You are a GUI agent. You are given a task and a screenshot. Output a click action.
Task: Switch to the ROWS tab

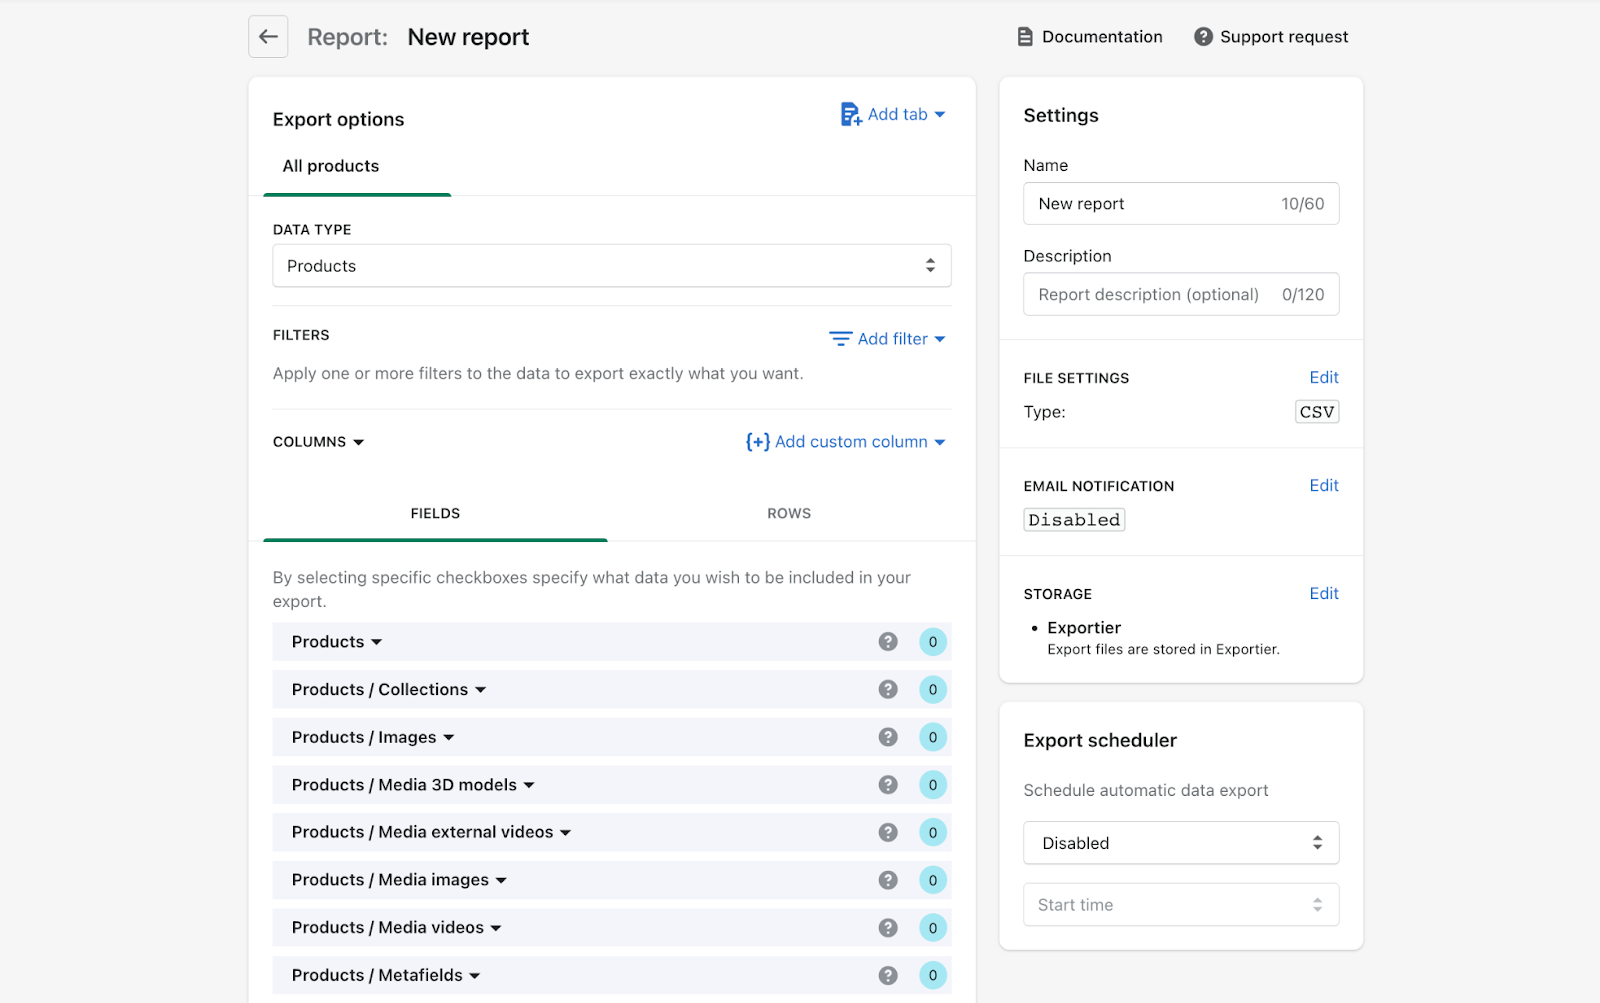788,513
